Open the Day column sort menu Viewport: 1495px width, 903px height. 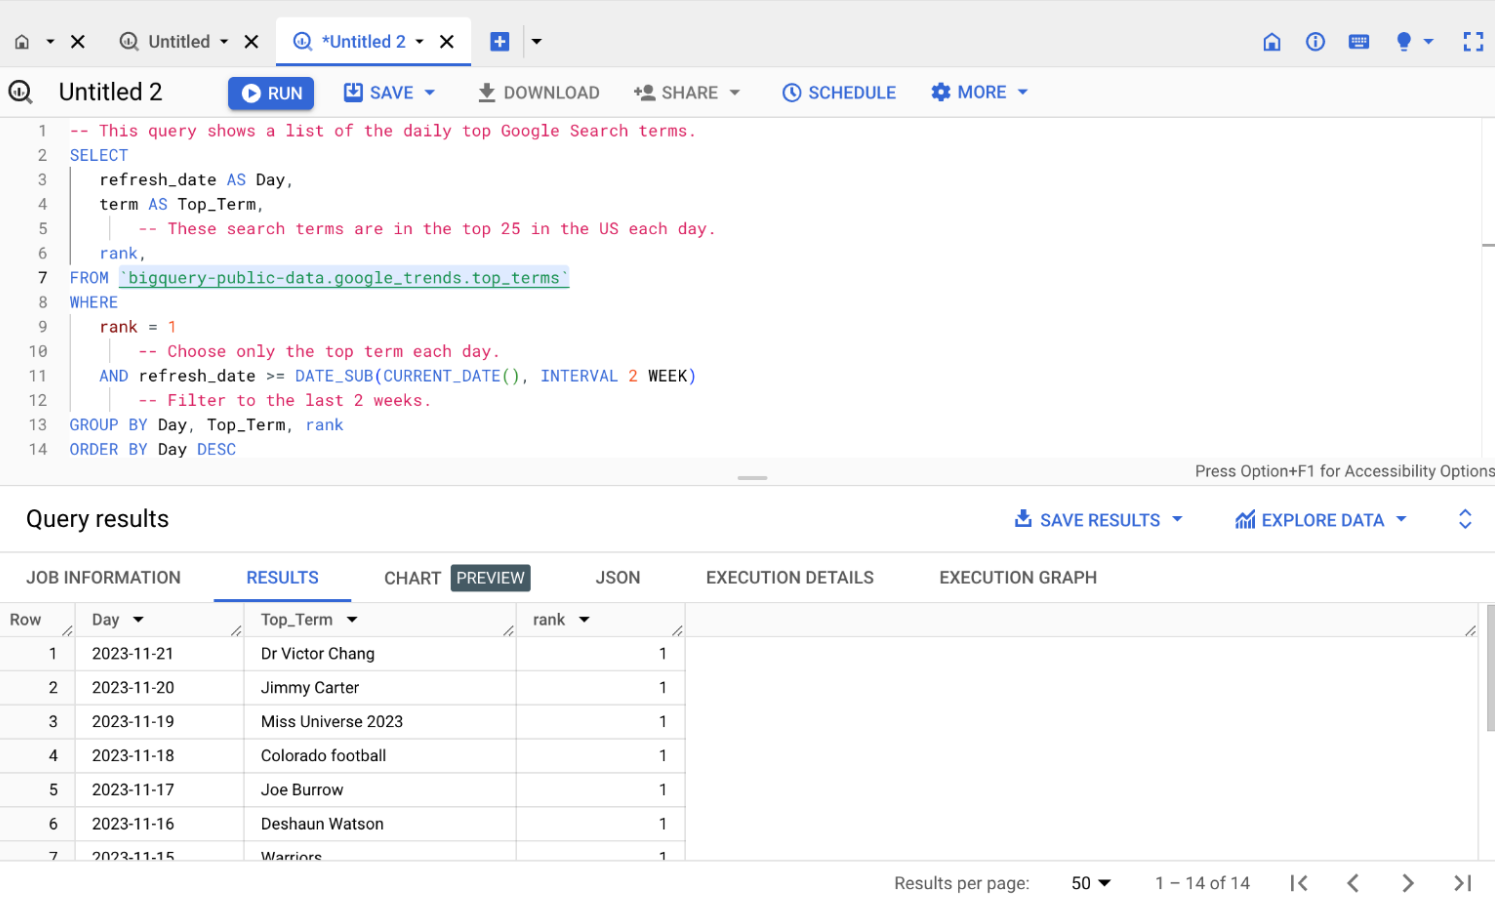click(138, 619)
